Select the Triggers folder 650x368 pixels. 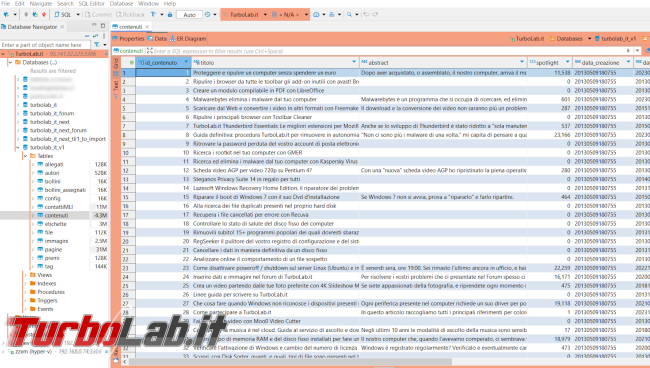point(47,300)
